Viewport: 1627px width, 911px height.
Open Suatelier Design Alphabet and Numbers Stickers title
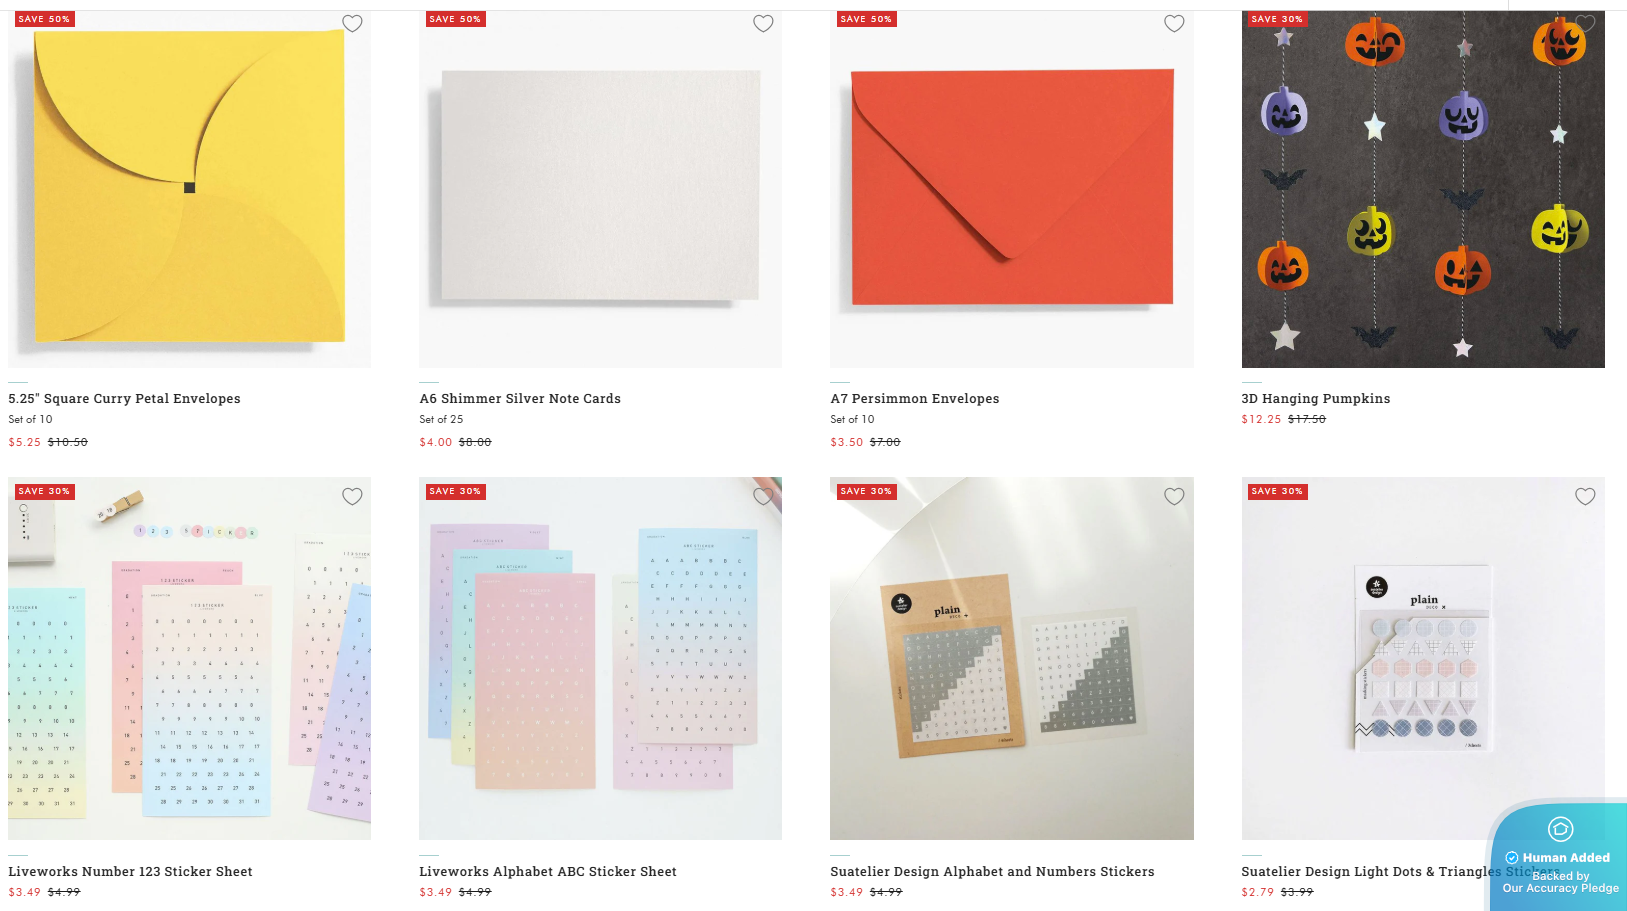click(x=992, y=872)
